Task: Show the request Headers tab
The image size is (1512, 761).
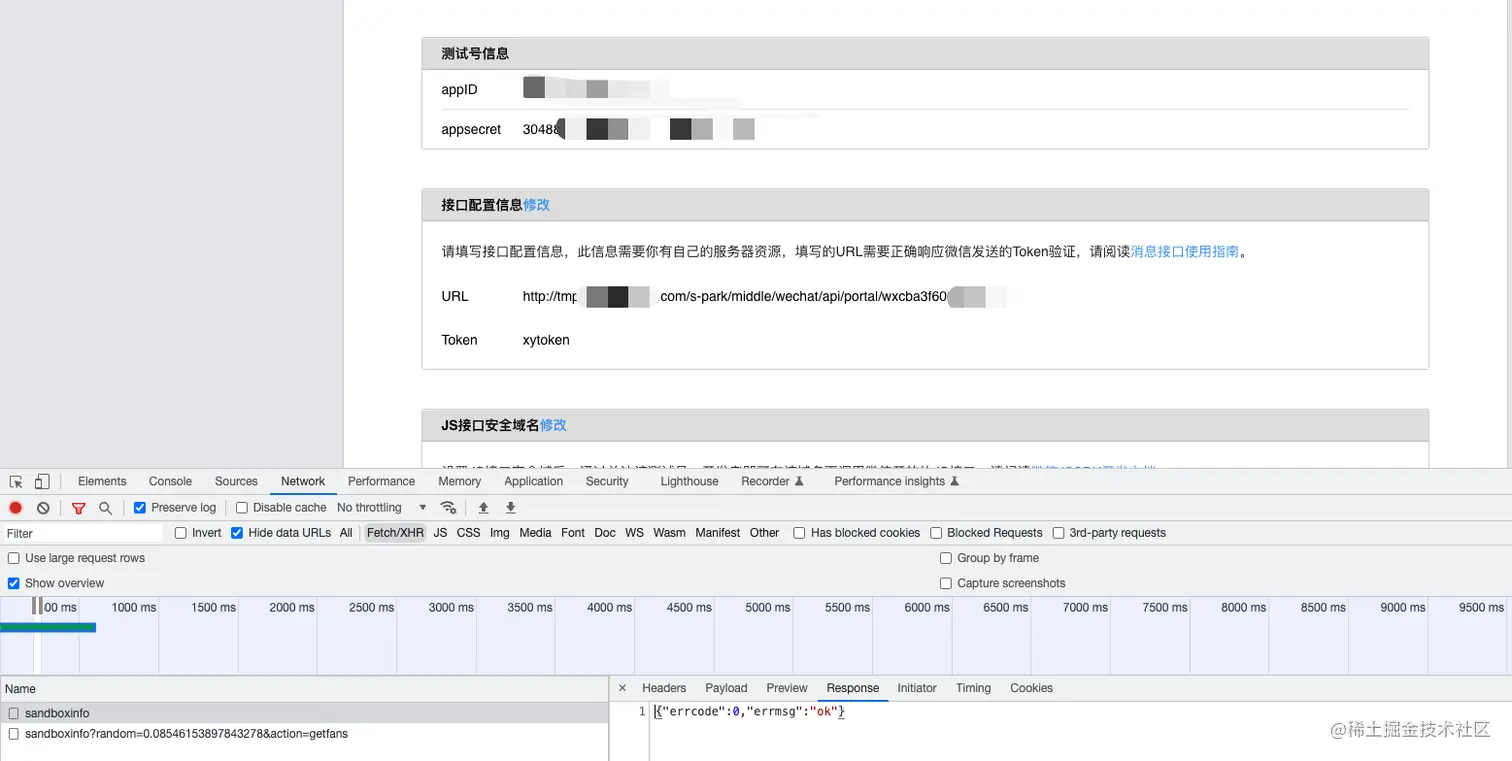Action: click(x=664, y=688)
